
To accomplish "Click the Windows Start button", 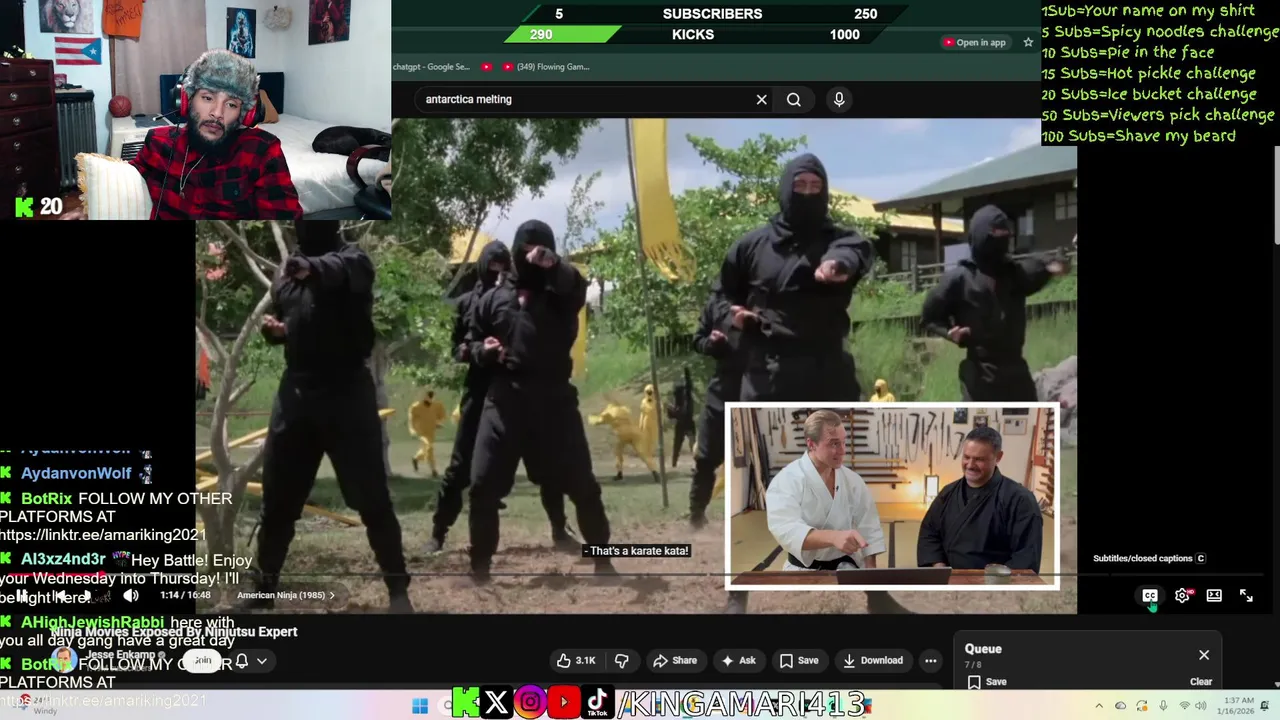I will [420, 705].
